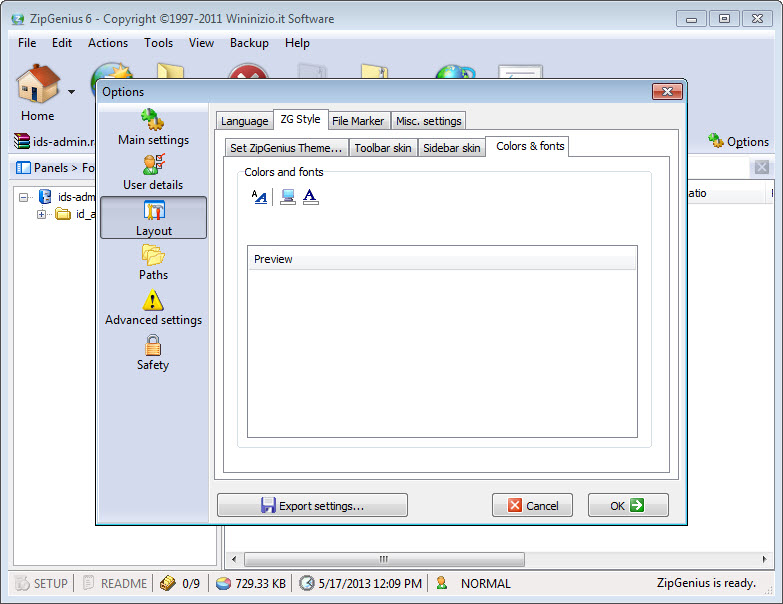The height and width of the screenshot is (604, 783).
Task: Open the Tools menu
Action: [158, 43]
